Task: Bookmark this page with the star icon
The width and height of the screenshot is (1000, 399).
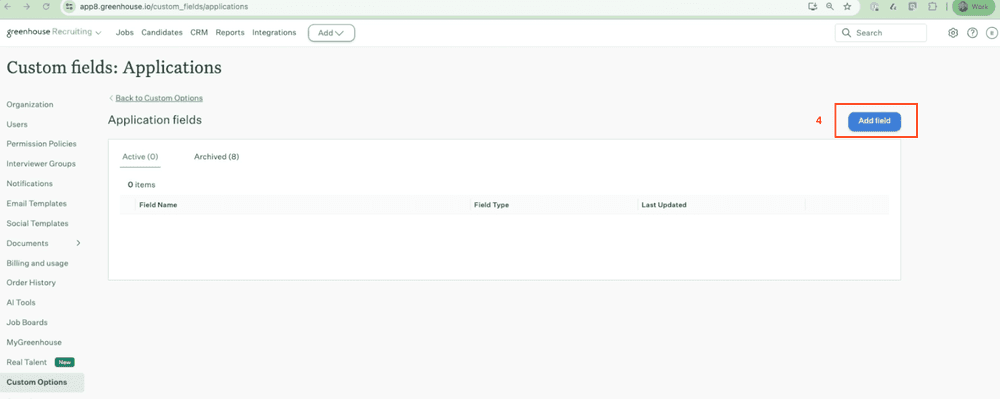Action: coord(847,6)
